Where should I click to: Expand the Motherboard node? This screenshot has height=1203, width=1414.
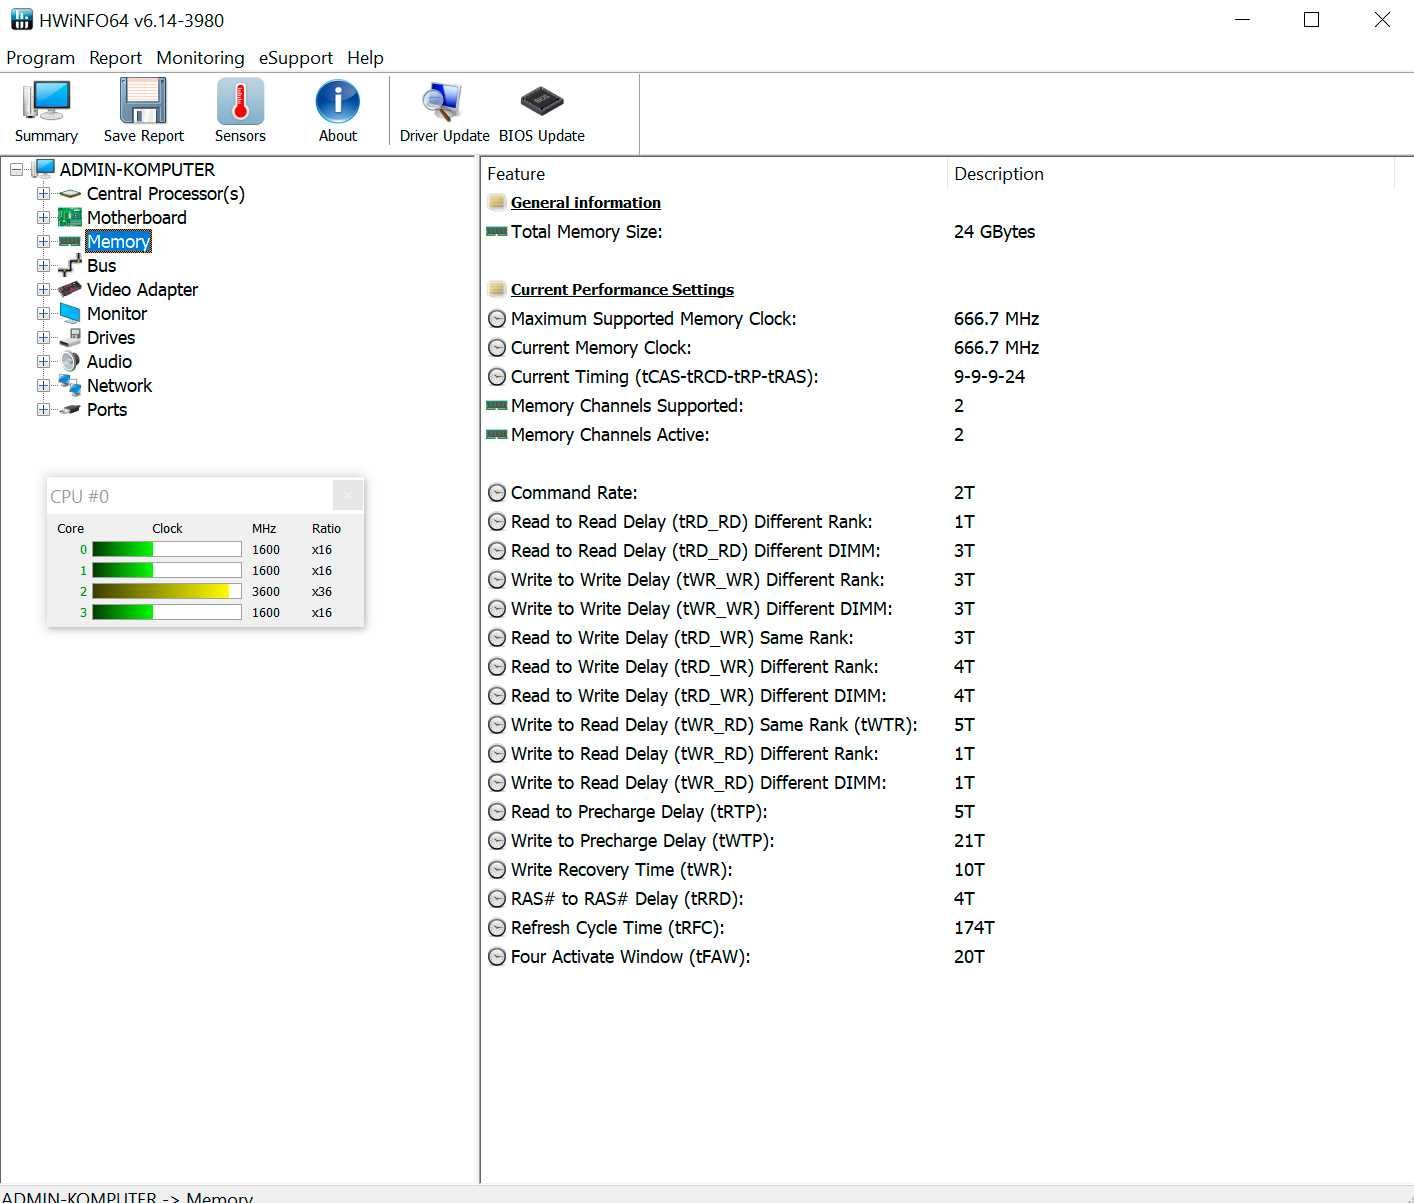(43, 218)
